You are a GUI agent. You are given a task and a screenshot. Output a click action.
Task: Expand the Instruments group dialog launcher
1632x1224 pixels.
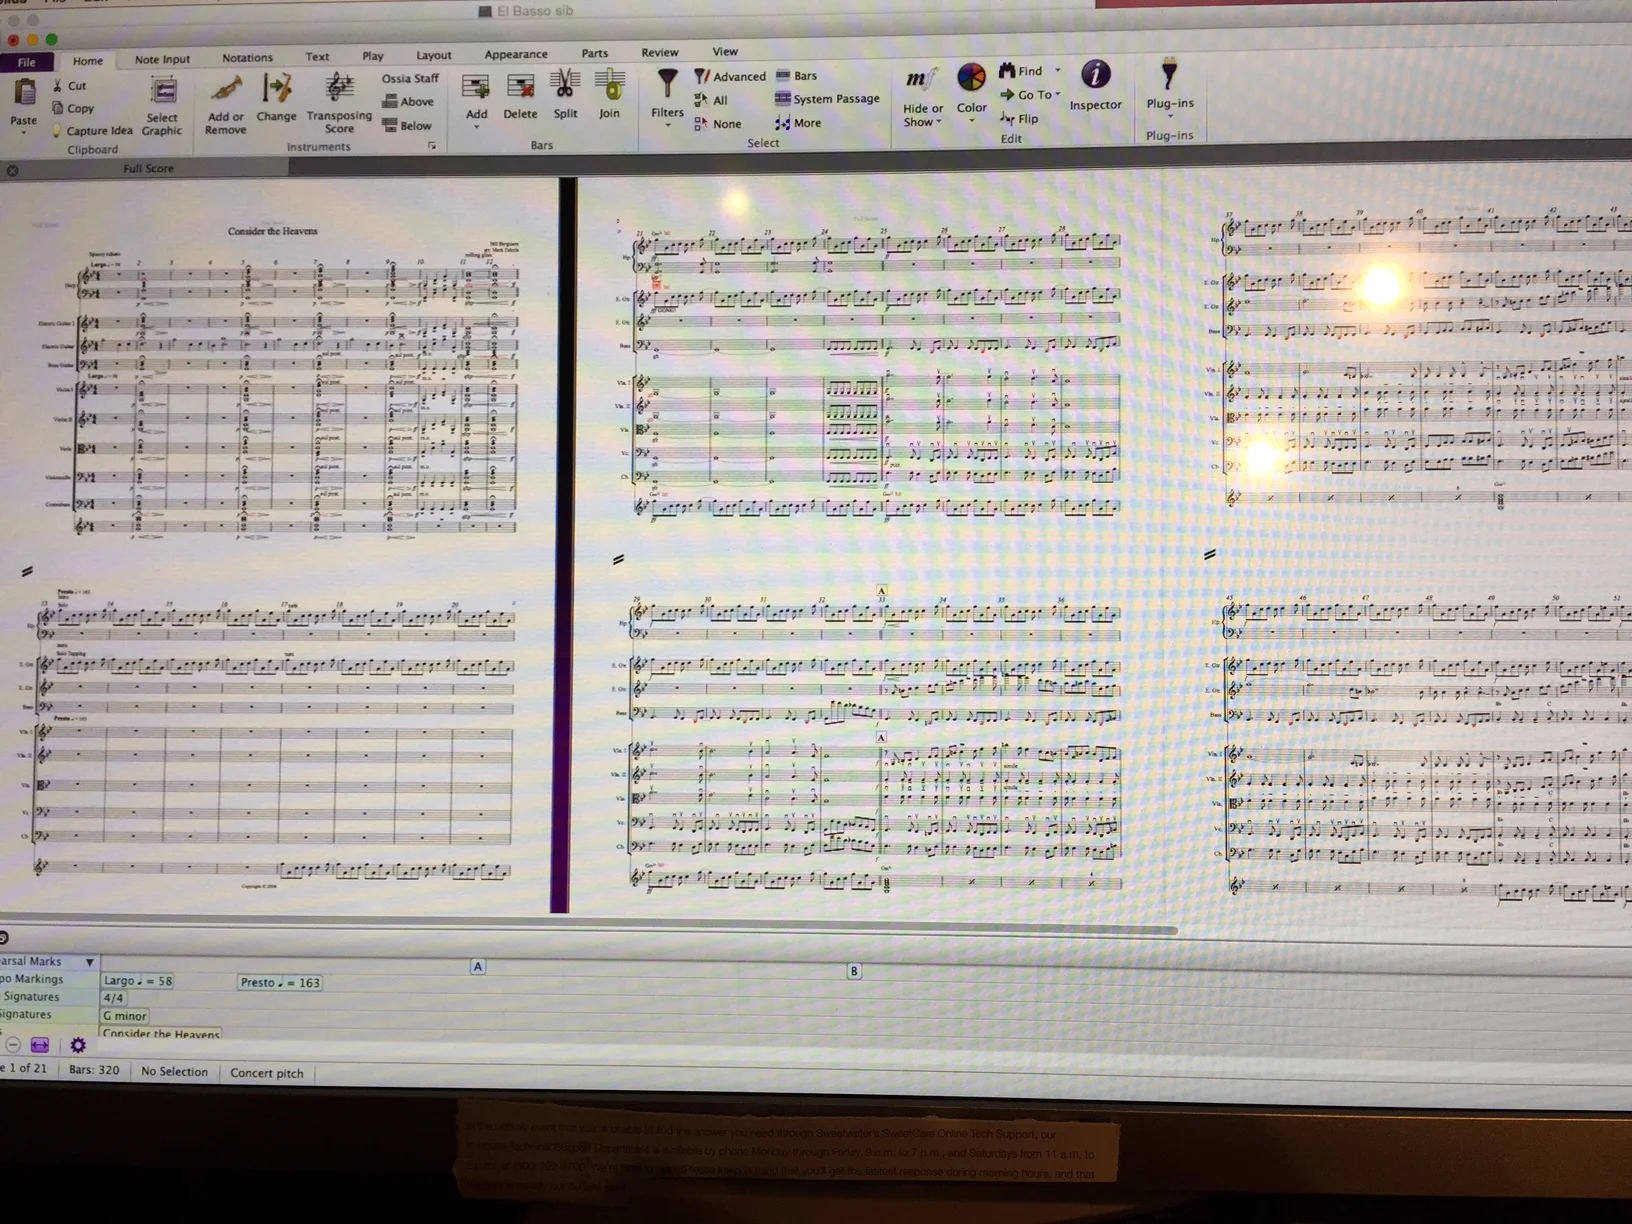432,146
